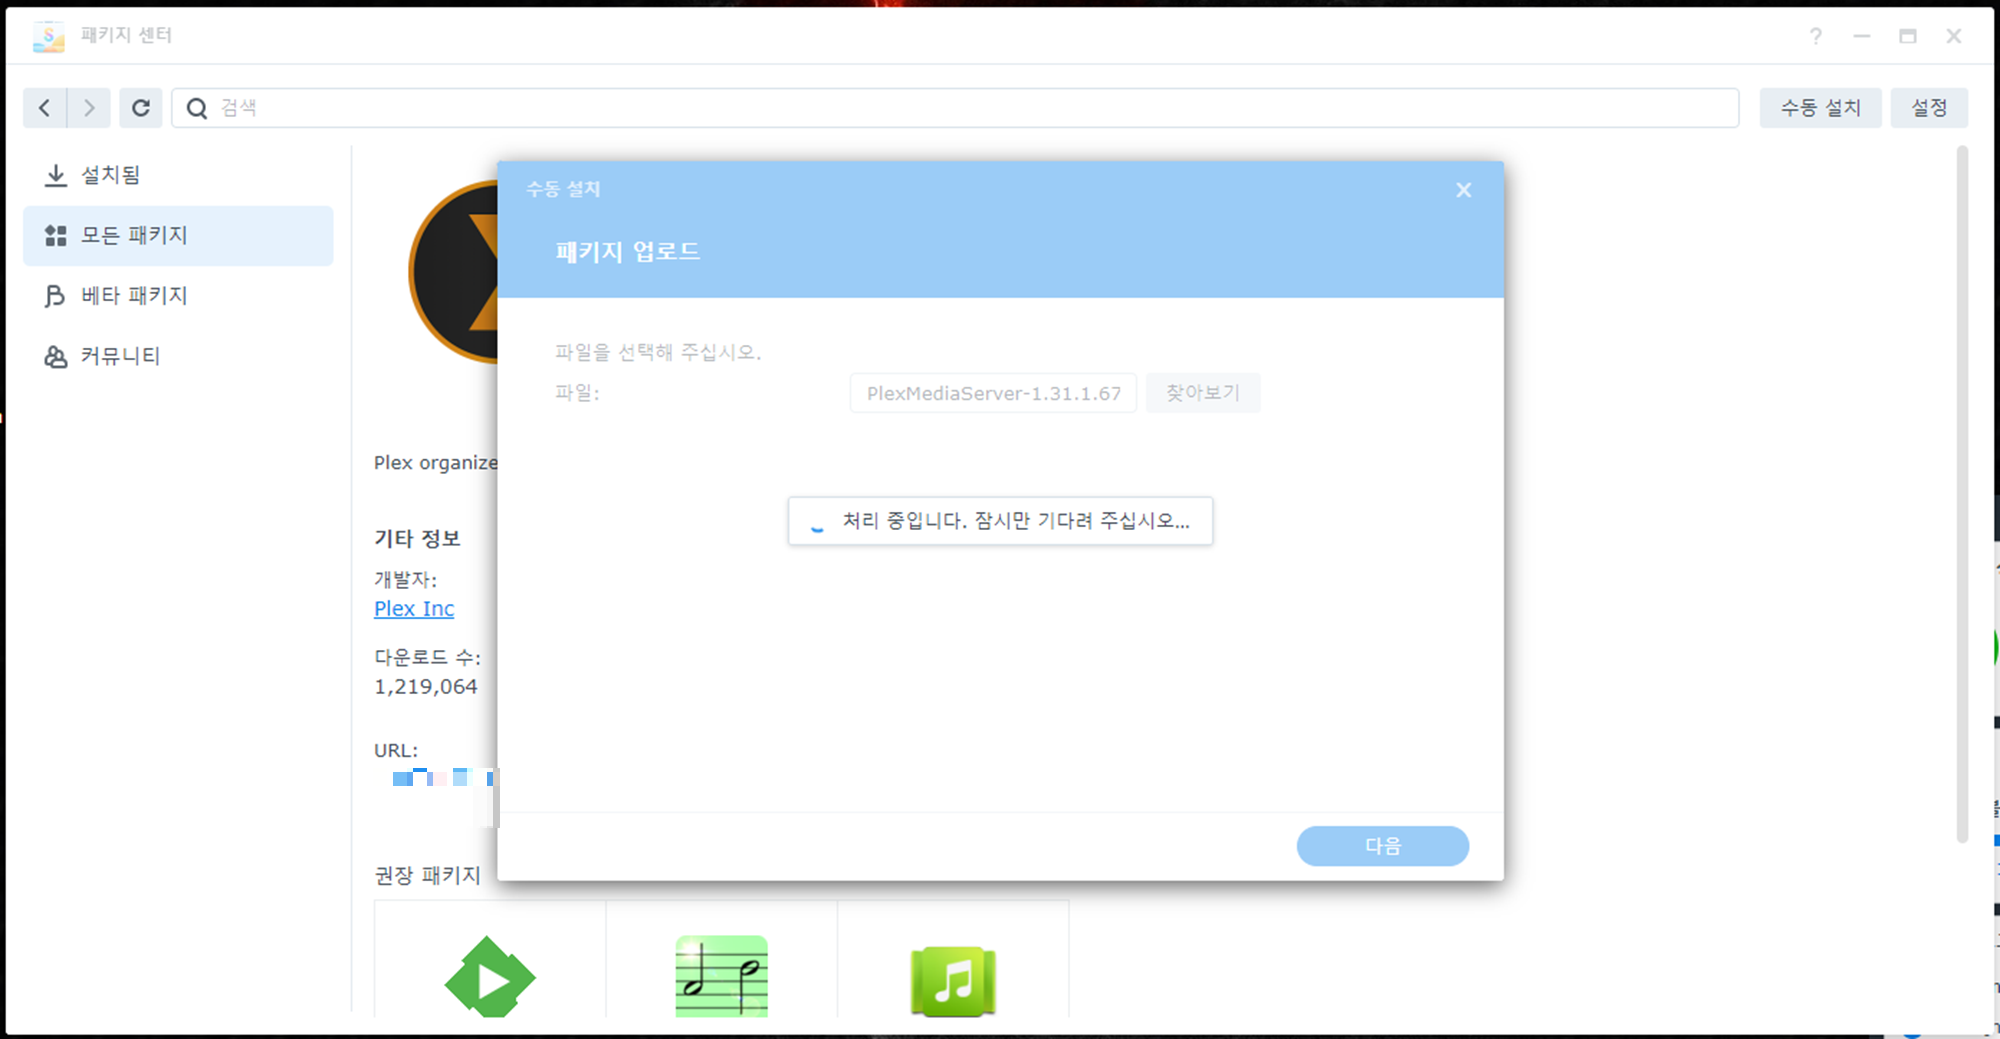Click the 찾아보기 browse button
Image resolution: width=2000 pixels, height=1039 pixels.
click(x=1203, y=393)
